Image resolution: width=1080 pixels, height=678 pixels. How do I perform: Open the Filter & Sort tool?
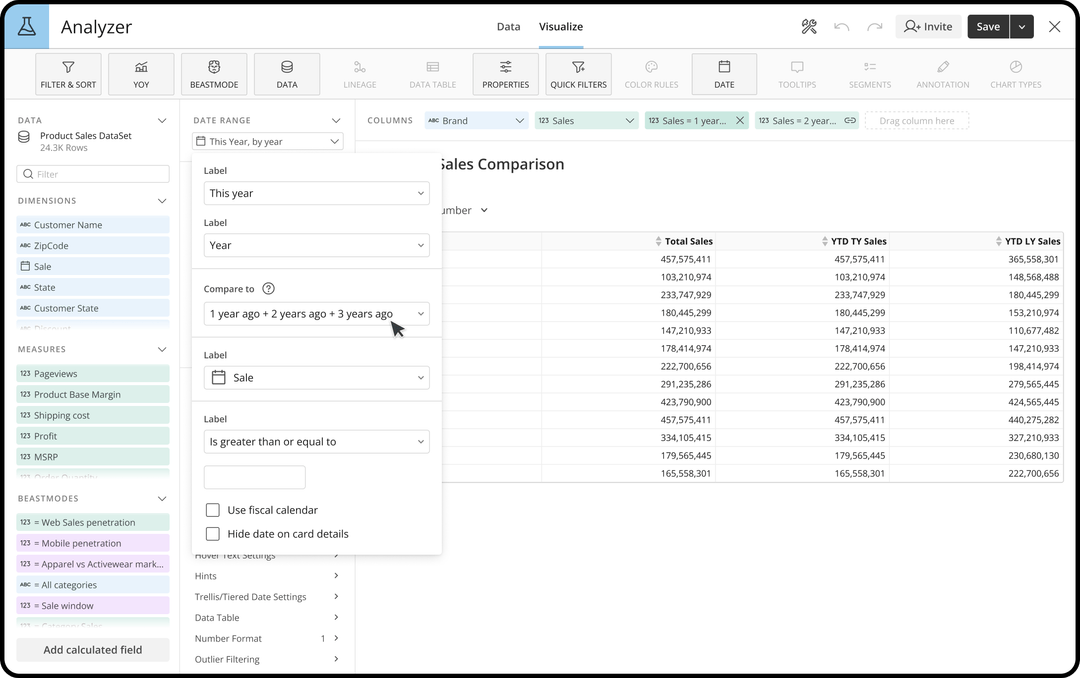68,74
